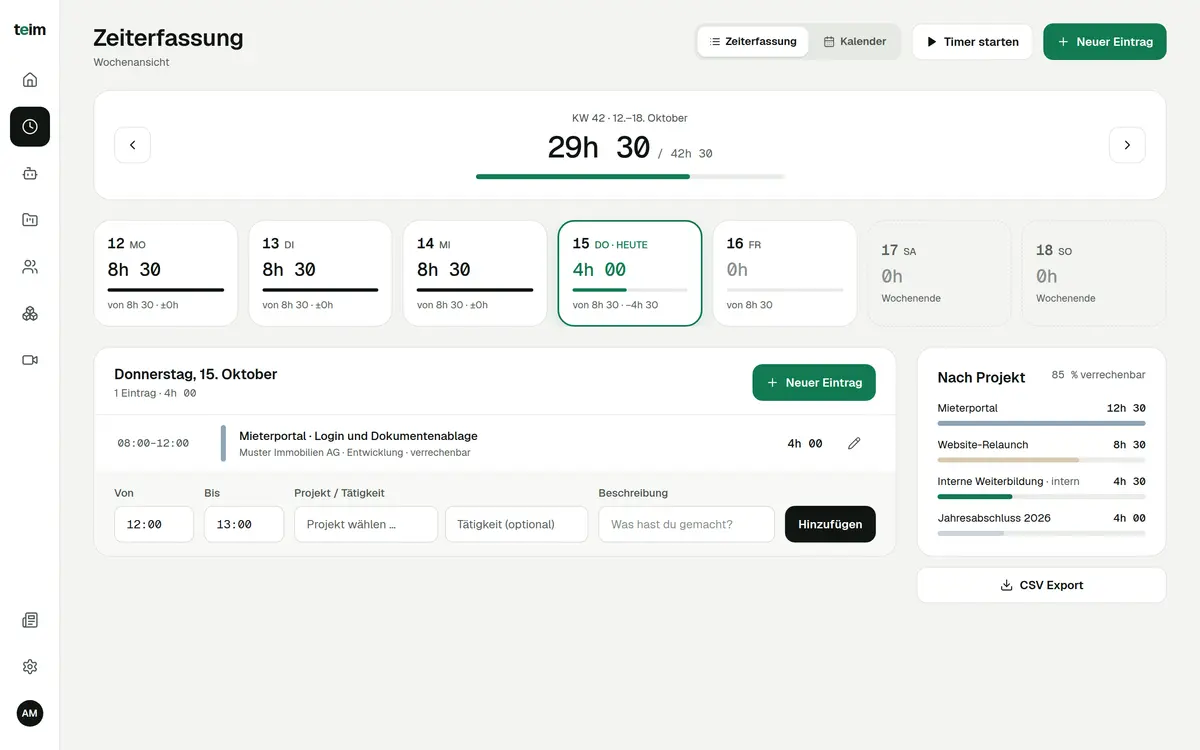Open the Projekt wählen dropdown
Image resolution: width=1200 pixels, height=750 pixels.
pyautogui.click(x=366, y=524)
